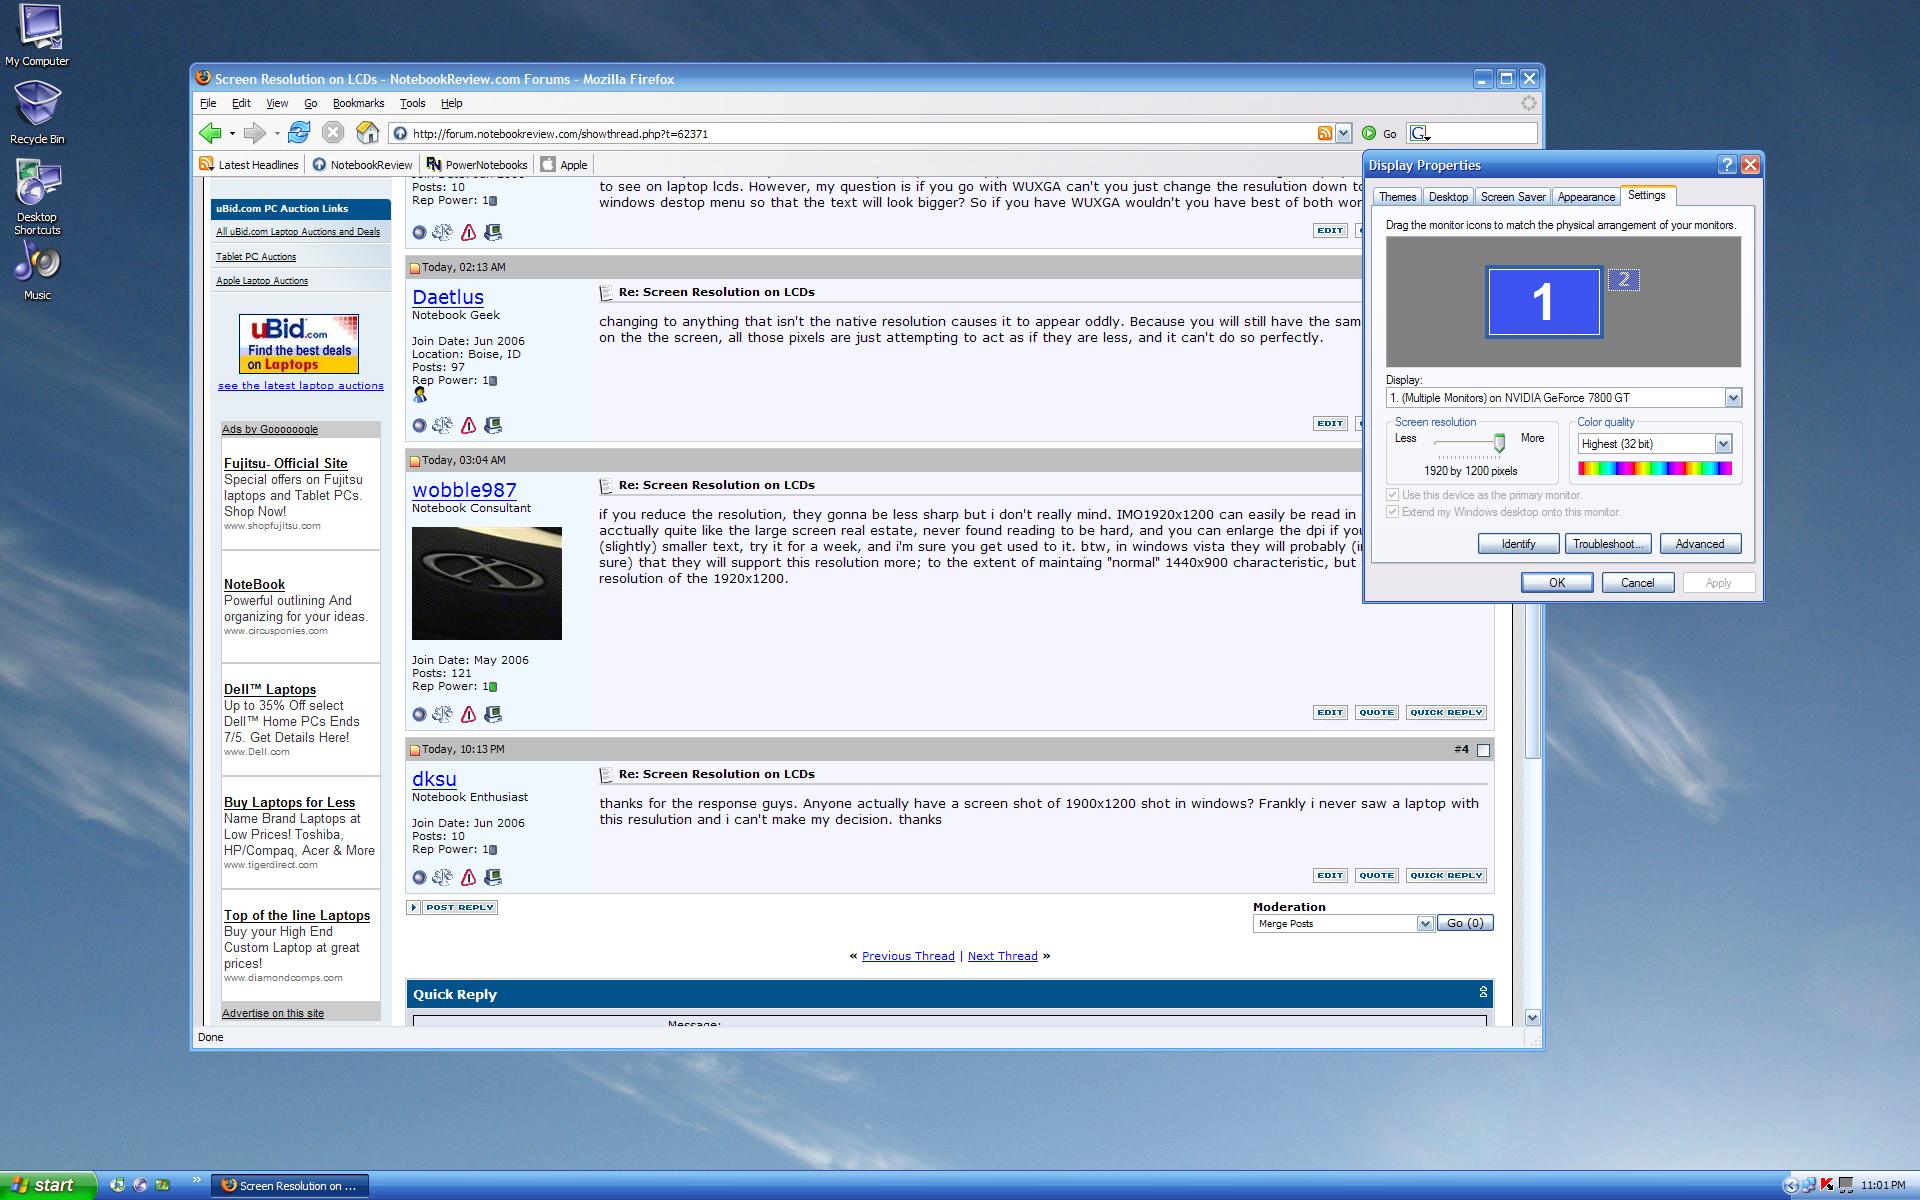The height and width of the screenshot is (1200, 1920).
Task: Select monitor 2 icon in Display Properties
Action: 1623,280
